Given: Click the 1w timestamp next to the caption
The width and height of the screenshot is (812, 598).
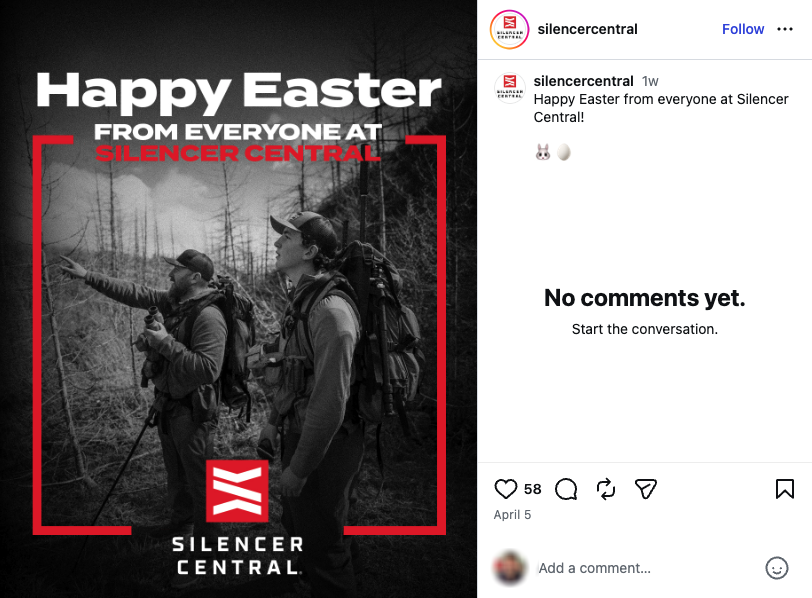Looking at the screenshot, I should pyautogui.click(x=650, y=81).
